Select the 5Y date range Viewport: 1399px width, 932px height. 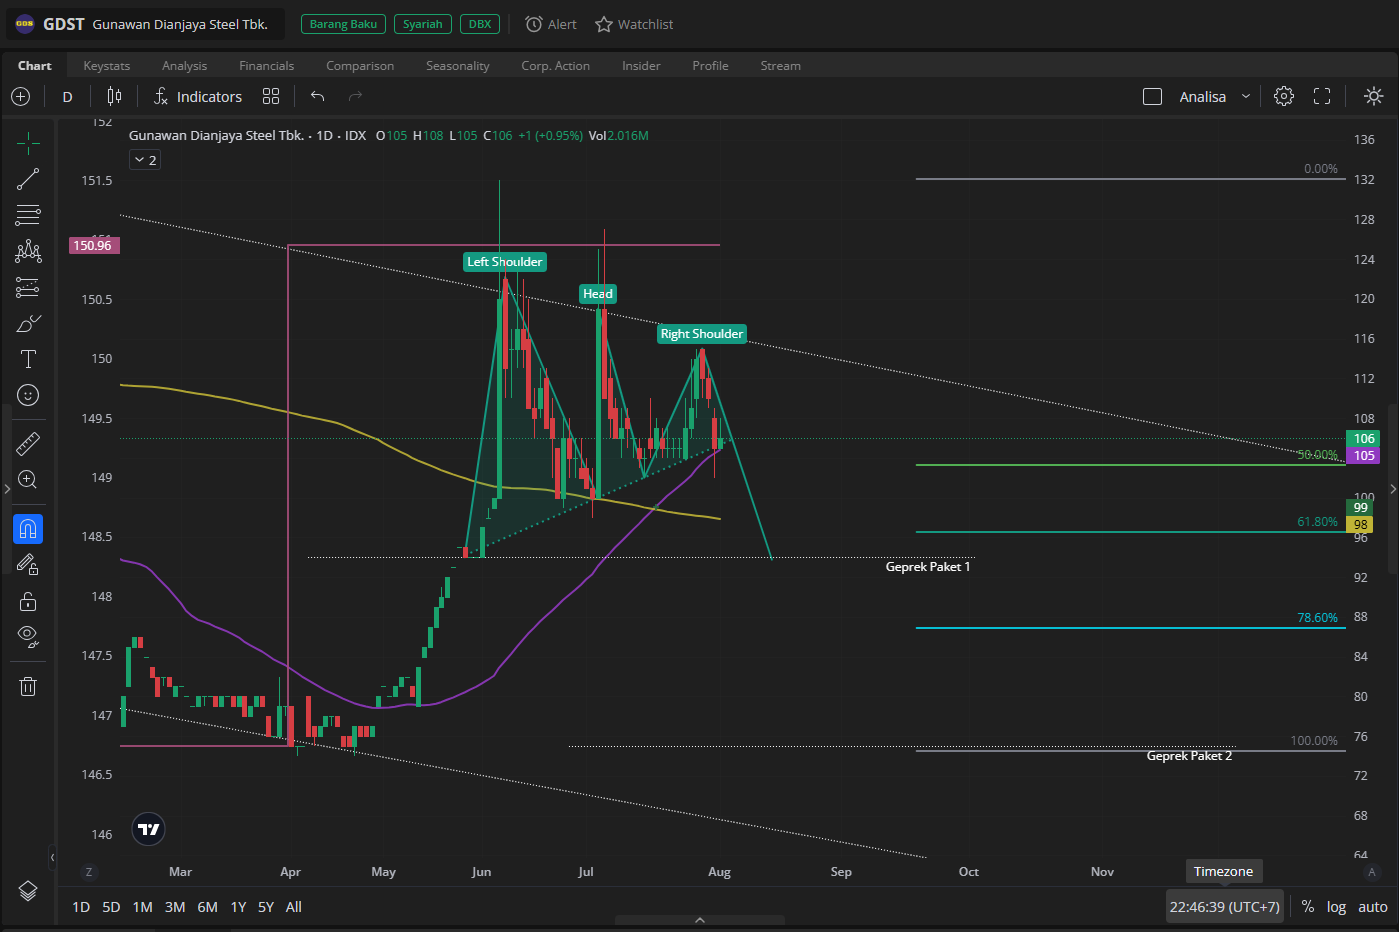(x=266, y=907)
